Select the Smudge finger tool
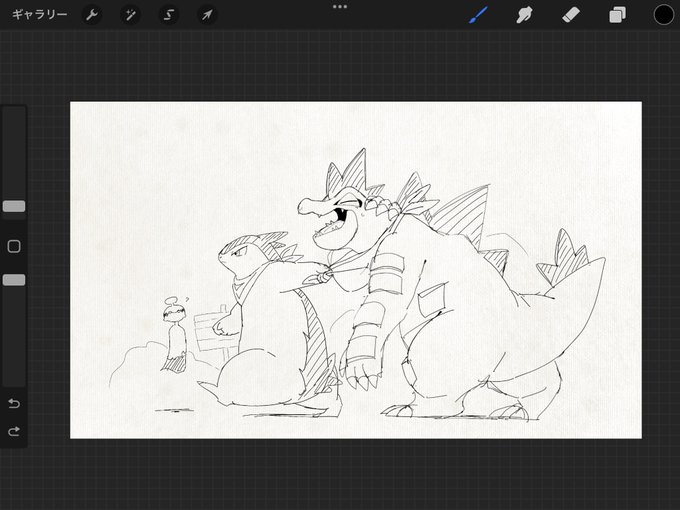Viewport: 680px width, 510px height. click(x=524, y=15)
